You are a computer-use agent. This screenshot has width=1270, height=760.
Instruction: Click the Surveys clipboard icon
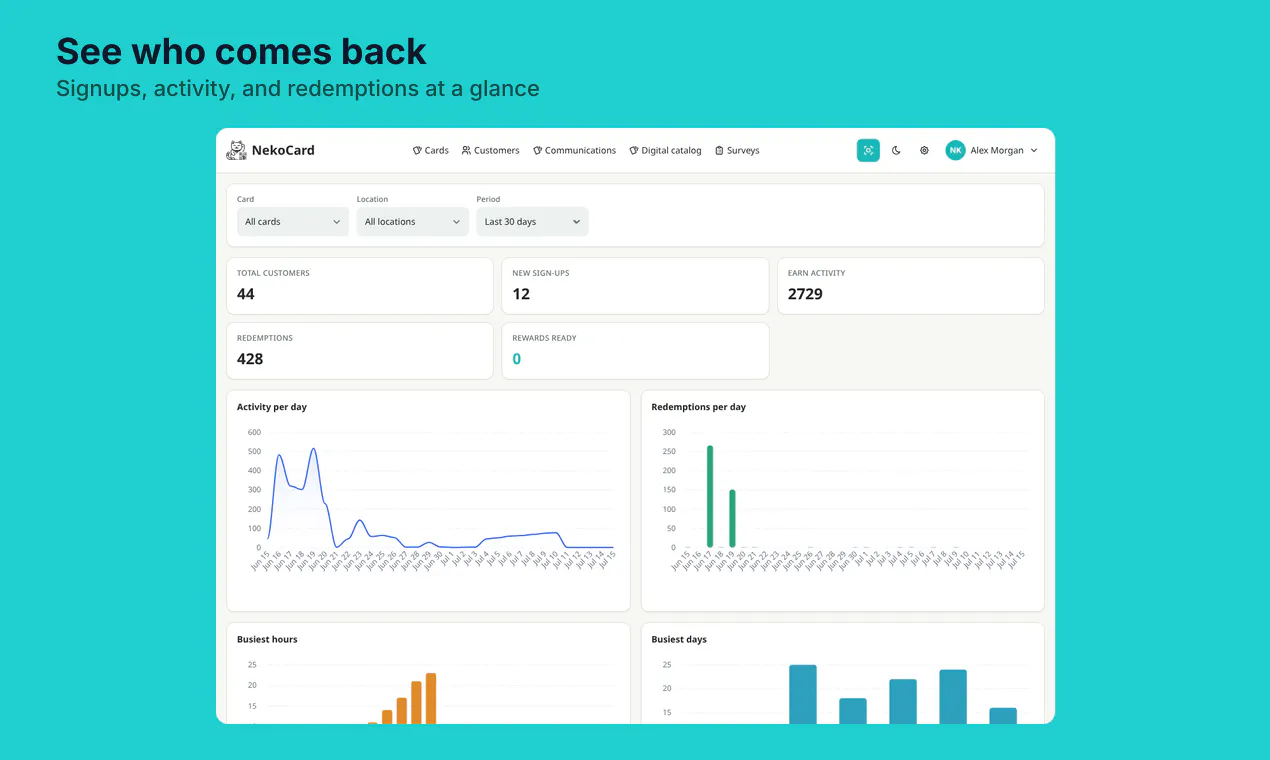719,150
